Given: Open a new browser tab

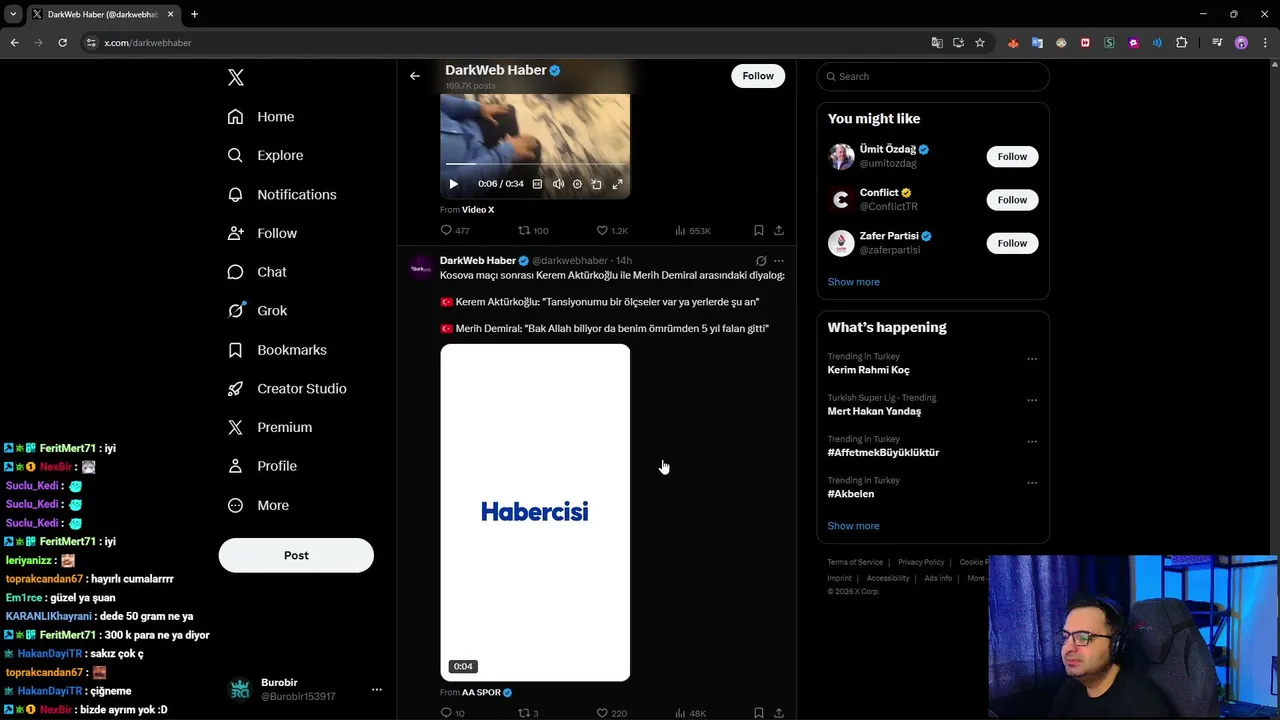Looking at the screenshot, I should tap(194, 14).
